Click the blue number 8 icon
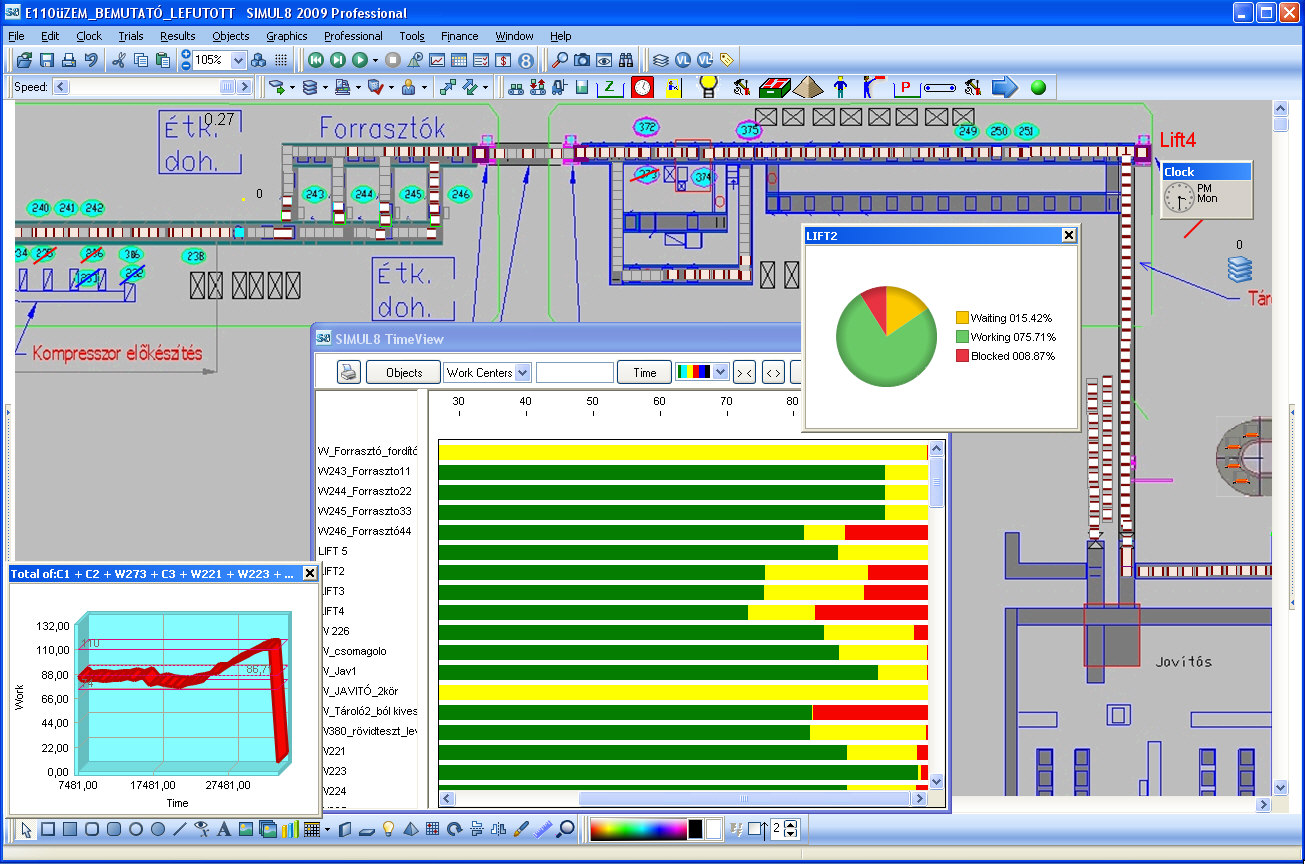 tap(526, 60)
